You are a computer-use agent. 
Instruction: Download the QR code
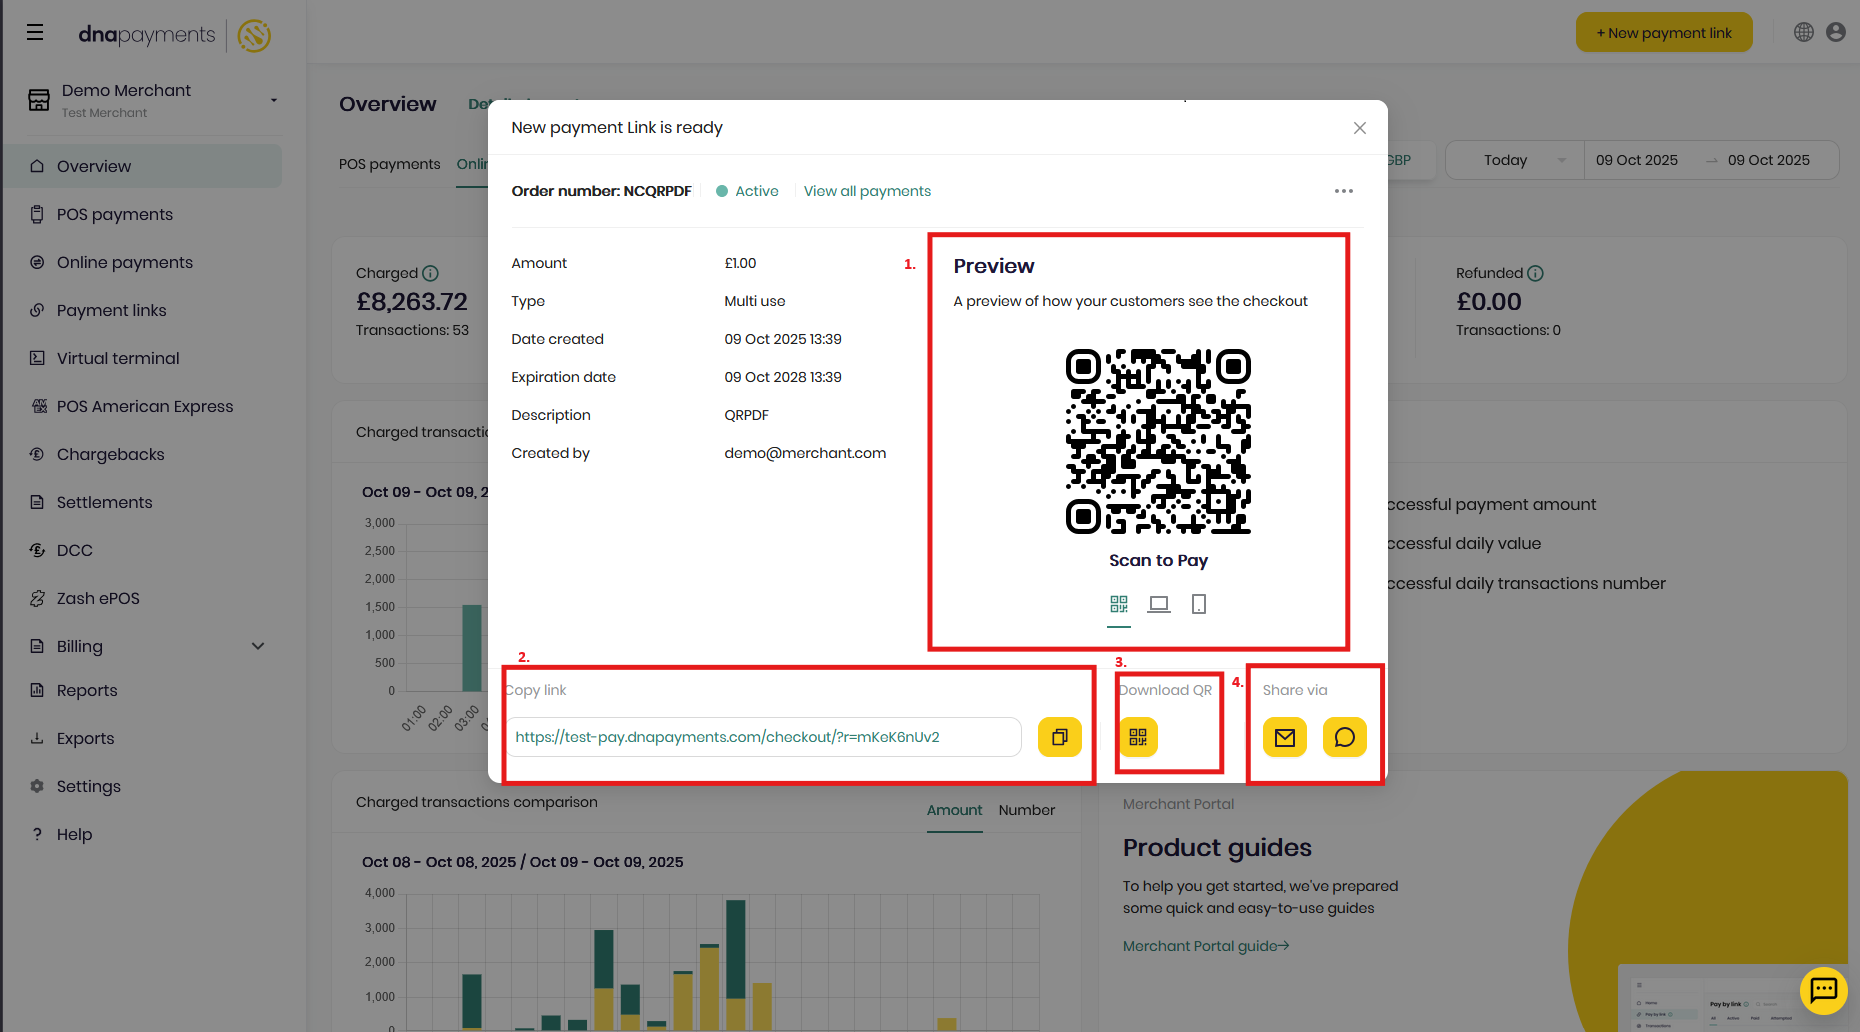(x=1138, y=738)
